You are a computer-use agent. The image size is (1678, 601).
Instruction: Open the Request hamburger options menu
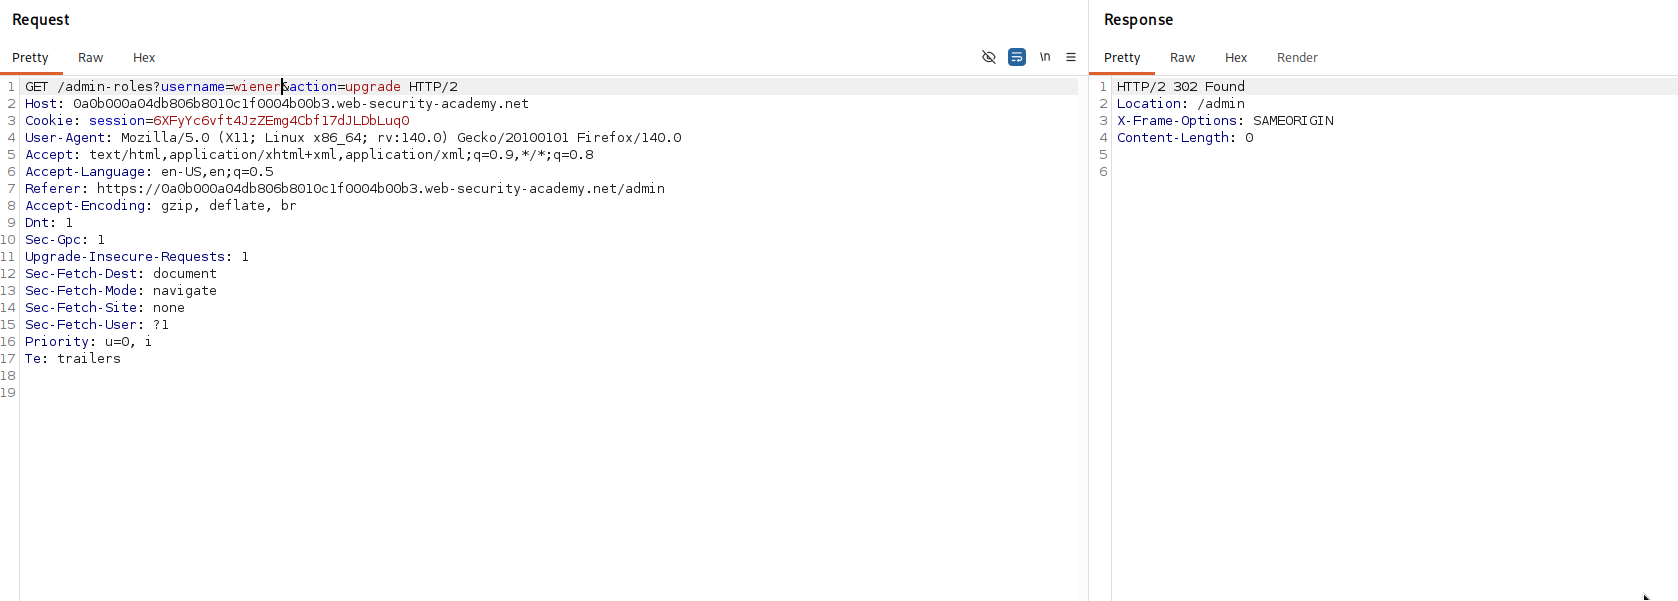pyautogui.click(x=1071, y=57)
